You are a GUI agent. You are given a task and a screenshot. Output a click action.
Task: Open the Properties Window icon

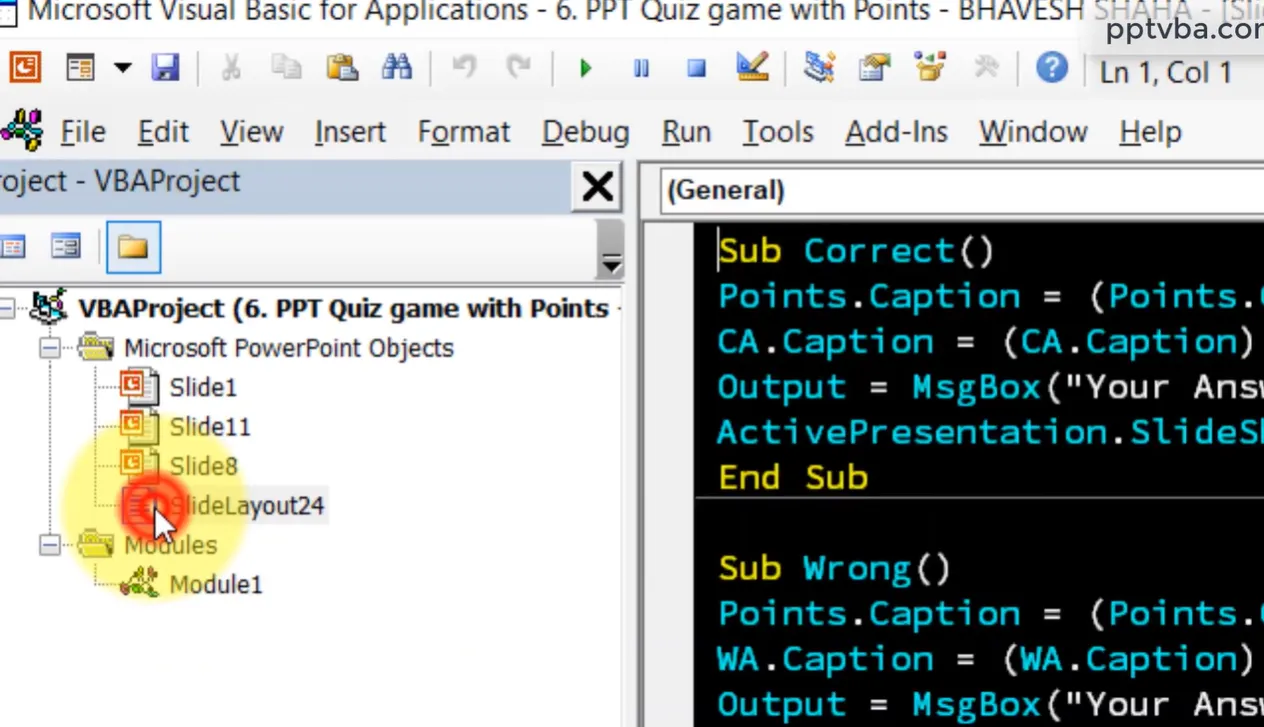click(875, 68)
